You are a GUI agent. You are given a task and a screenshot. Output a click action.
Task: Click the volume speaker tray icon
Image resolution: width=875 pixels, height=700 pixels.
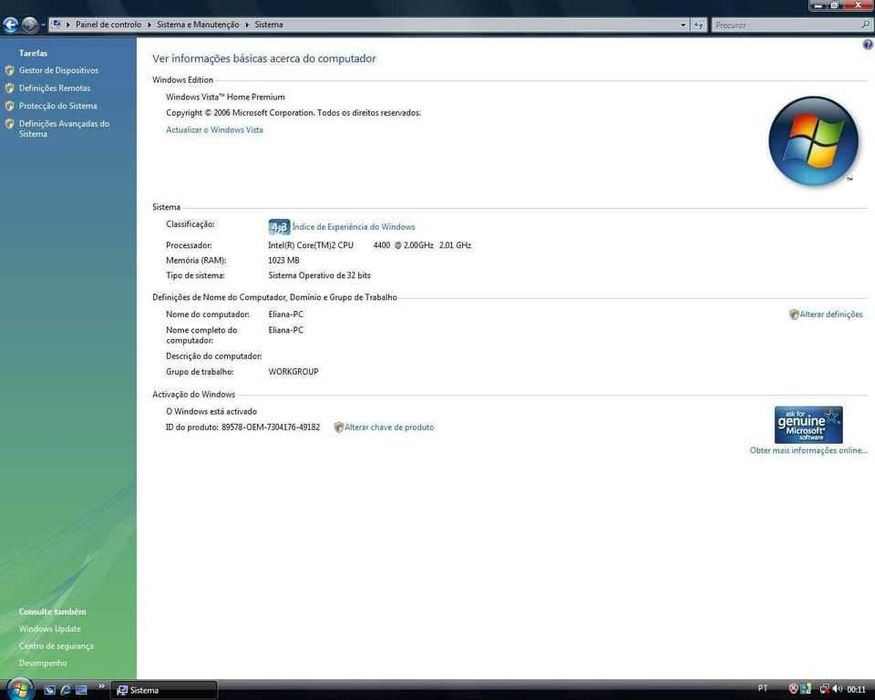click(x=838, y=689)
